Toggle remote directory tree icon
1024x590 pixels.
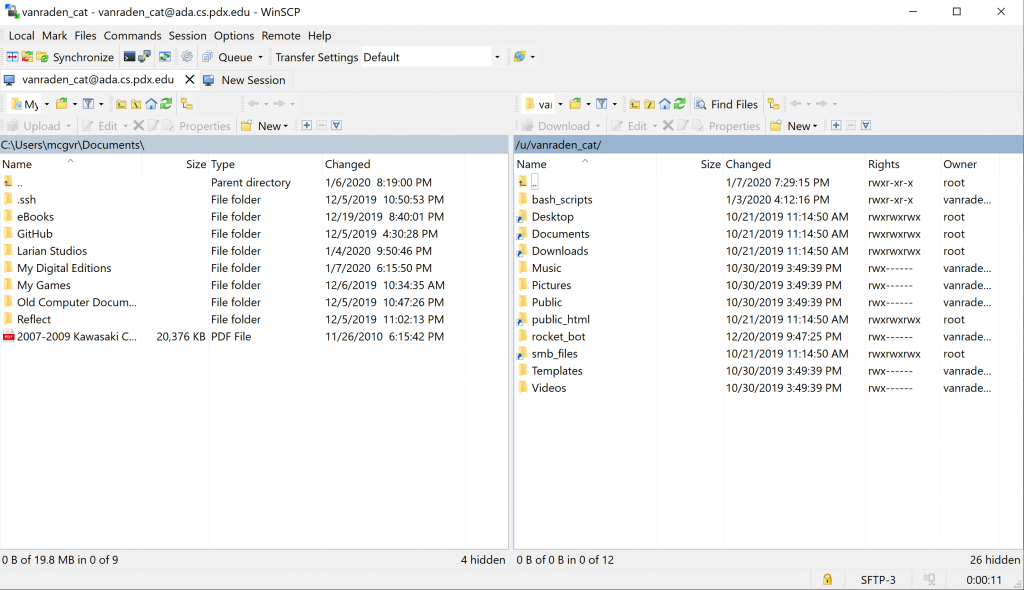pyautogui.click(x=773, y=104)
